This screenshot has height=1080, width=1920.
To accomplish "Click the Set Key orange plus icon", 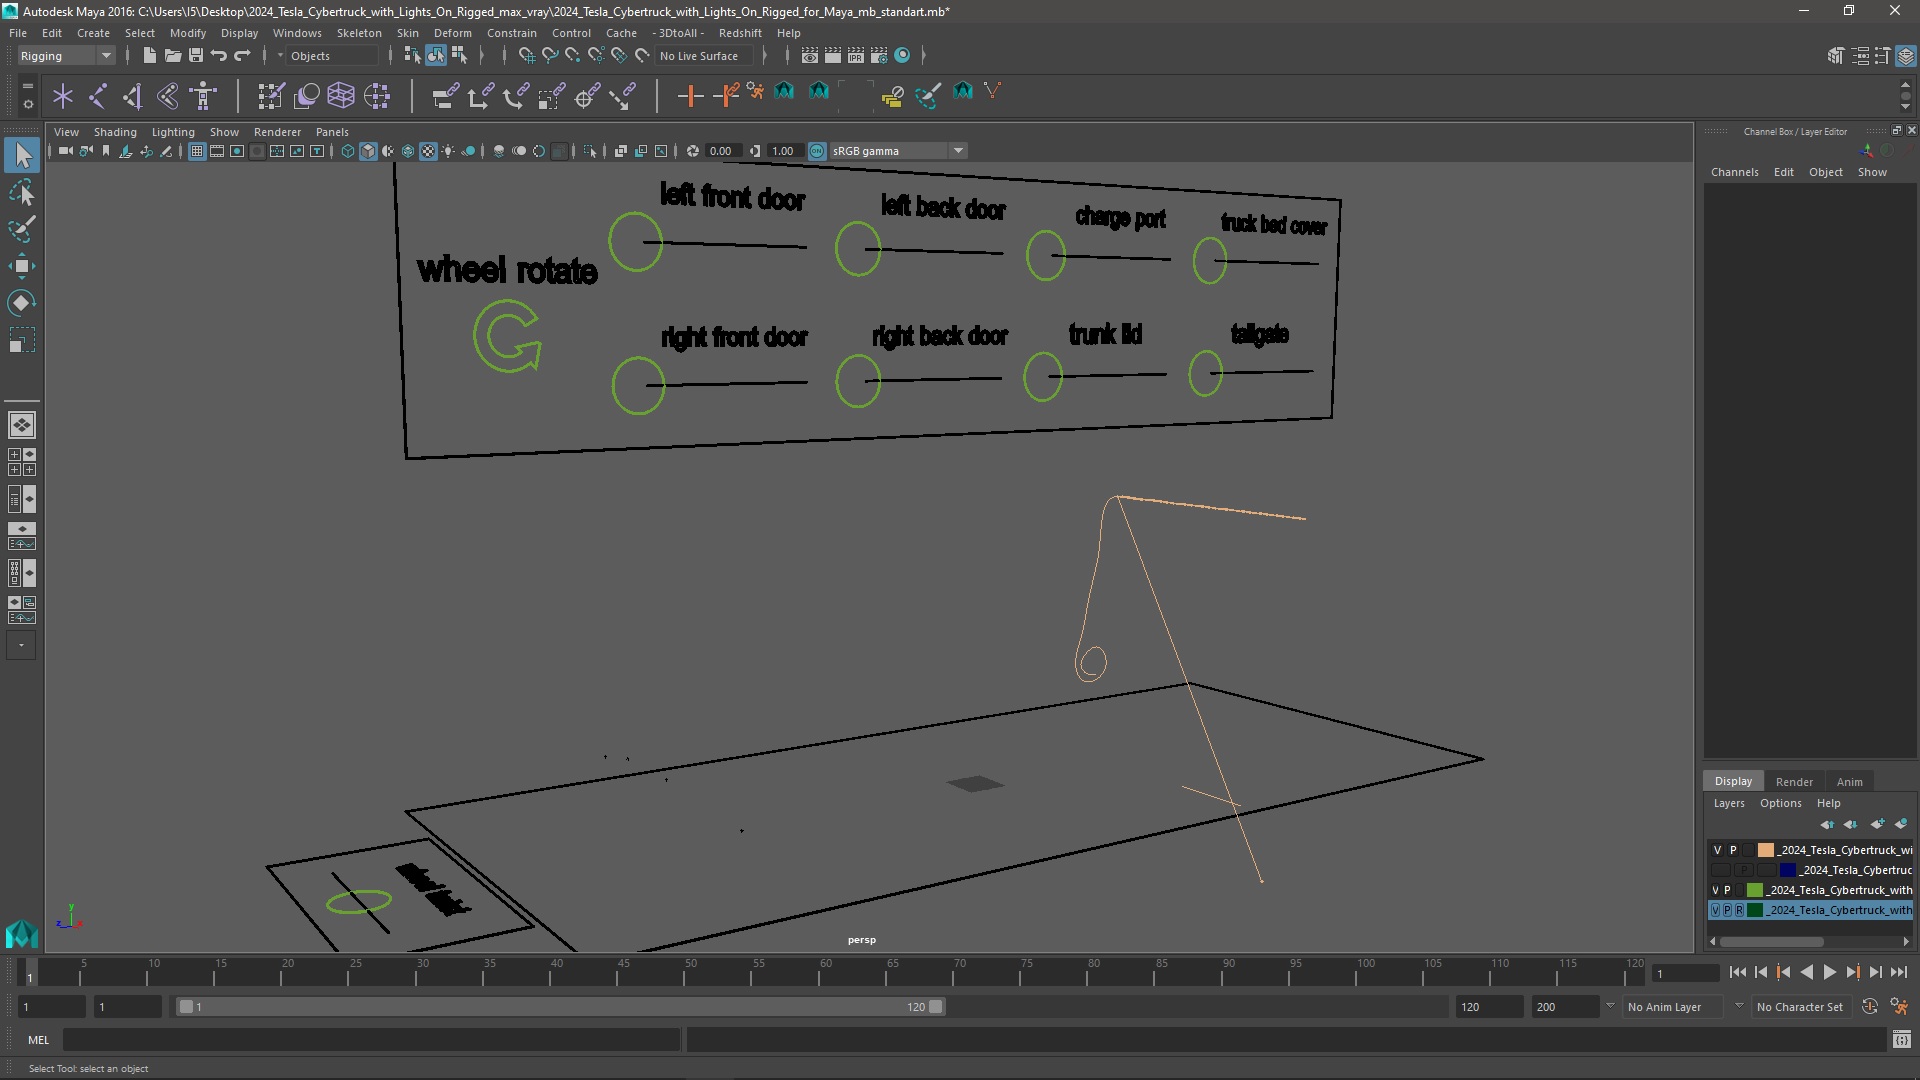I will pyautogui.click(x=690, y=96).
